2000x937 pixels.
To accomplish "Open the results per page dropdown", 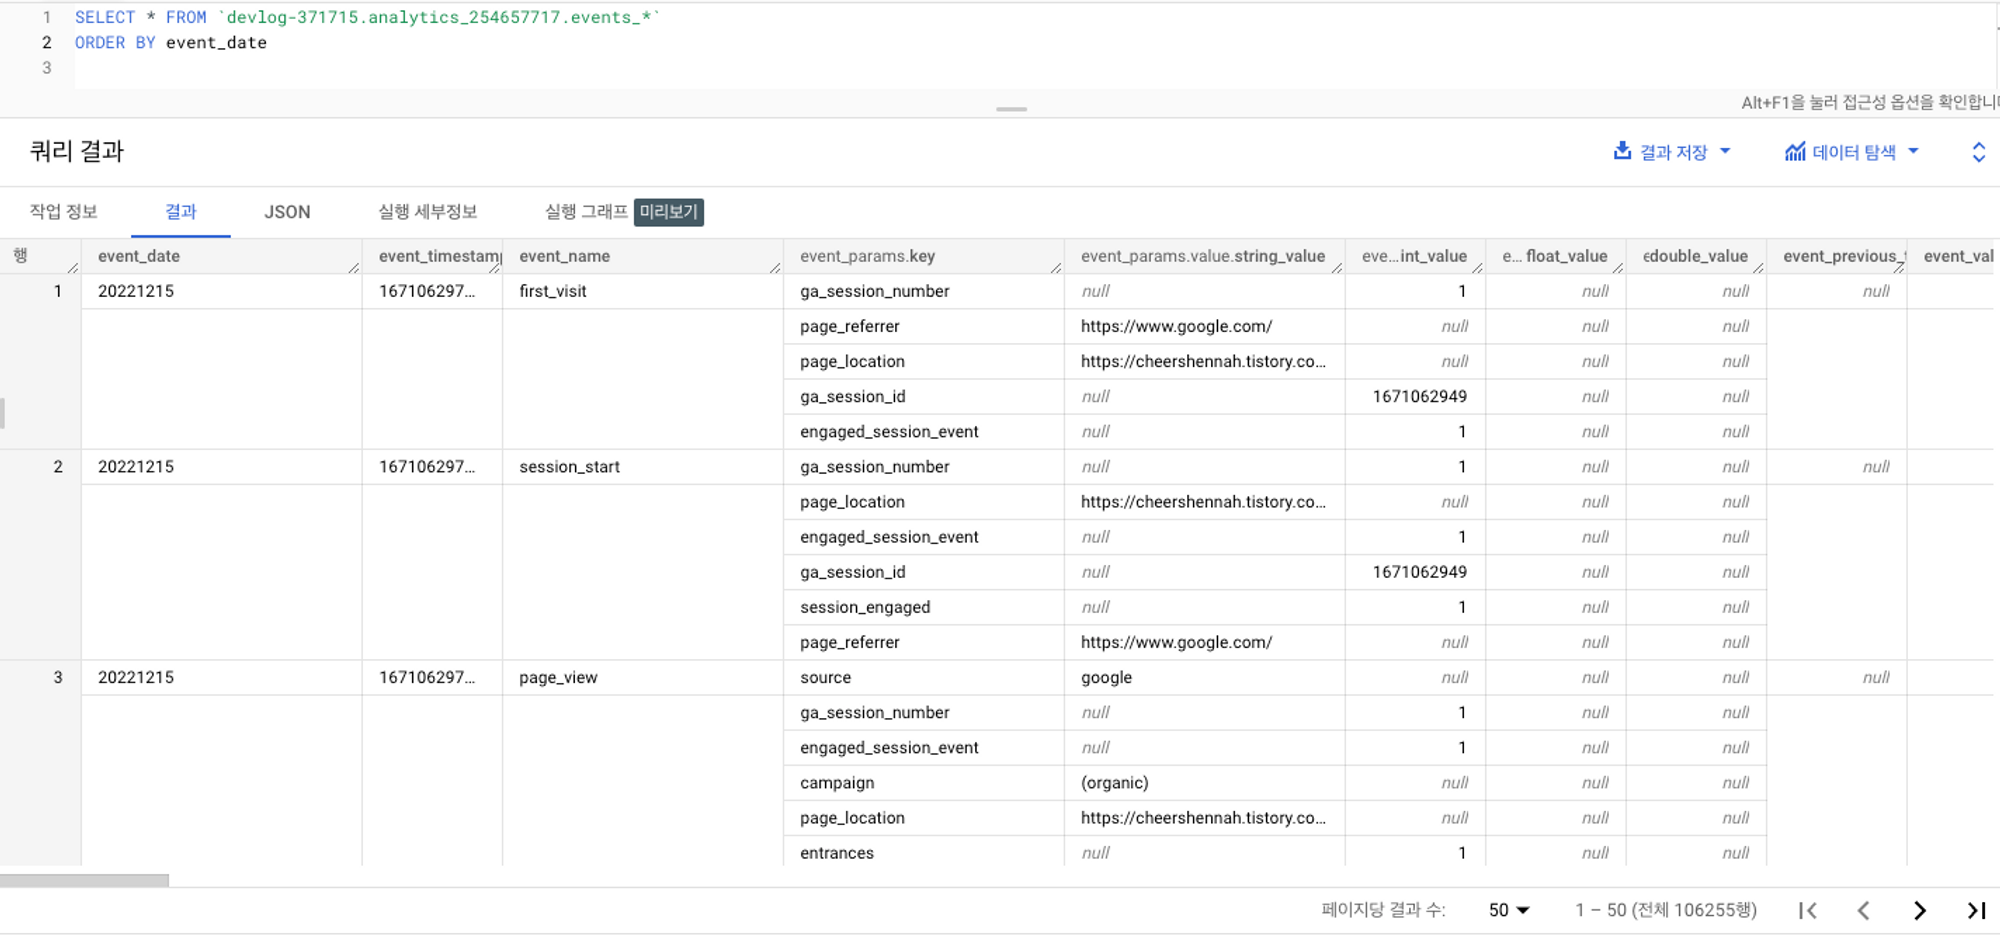I will pyautogui.click(x=1509, y=910).
